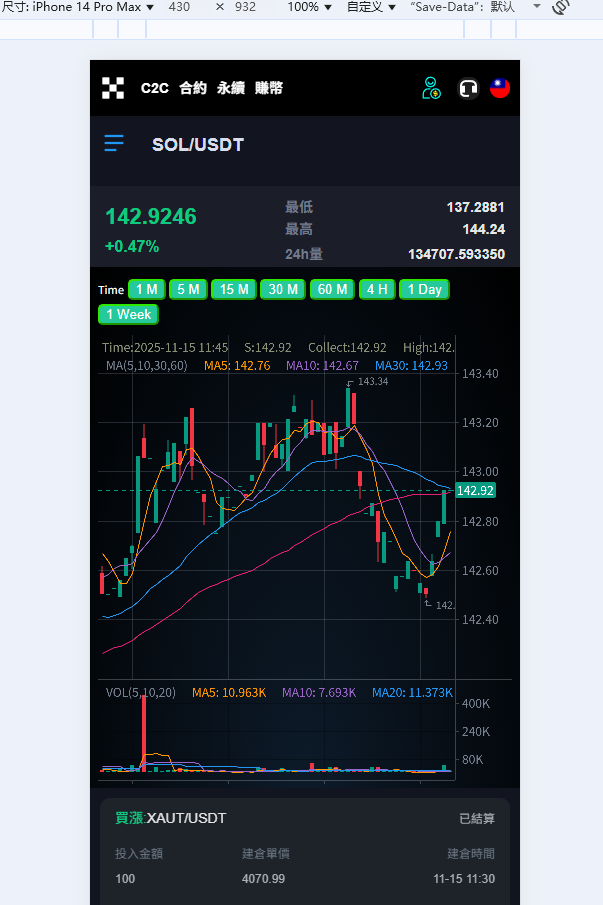Open the 賺幣 earn section
Image resolution: width=603 pixels, height=905 pixels.
click(x=269, y=88)
